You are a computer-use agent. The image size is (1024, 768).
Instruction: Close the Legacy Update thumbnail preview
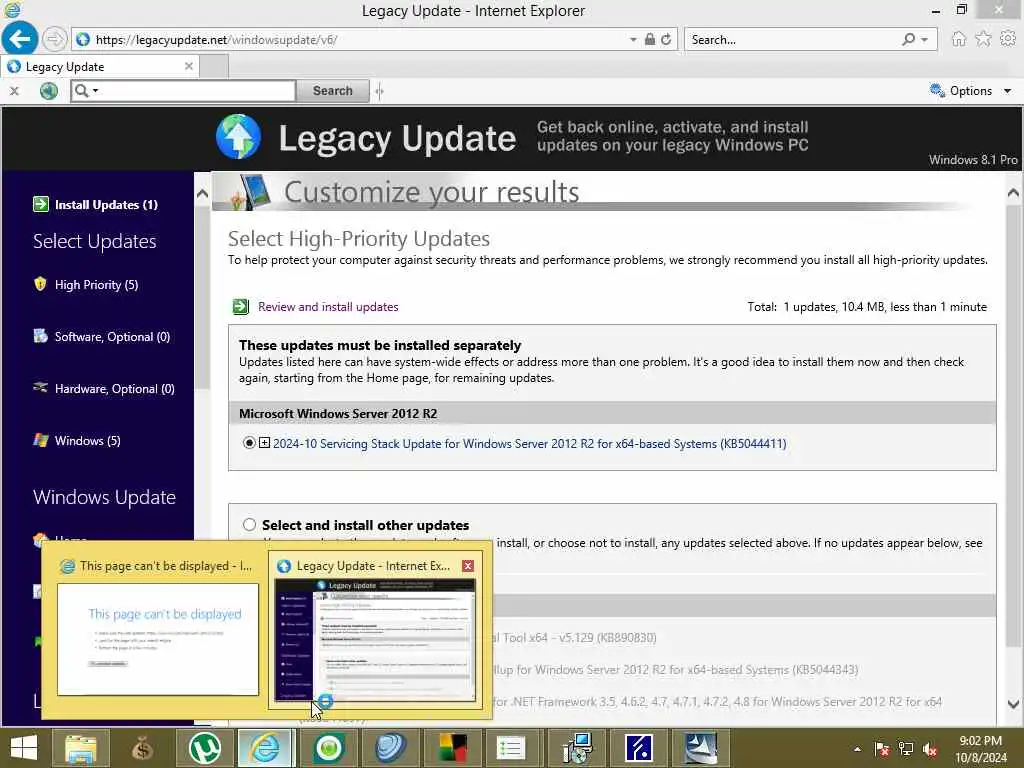(x=468, y=566)
